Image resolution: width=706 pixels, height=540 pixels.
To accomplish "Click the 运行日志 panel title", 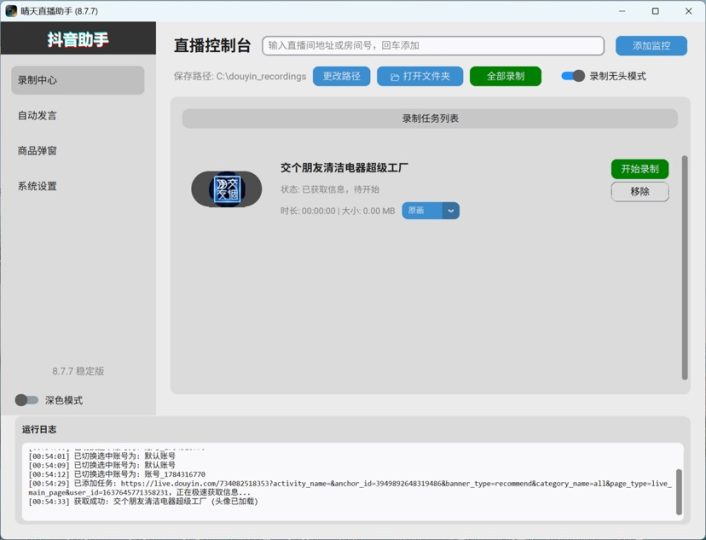I will 39,429.
